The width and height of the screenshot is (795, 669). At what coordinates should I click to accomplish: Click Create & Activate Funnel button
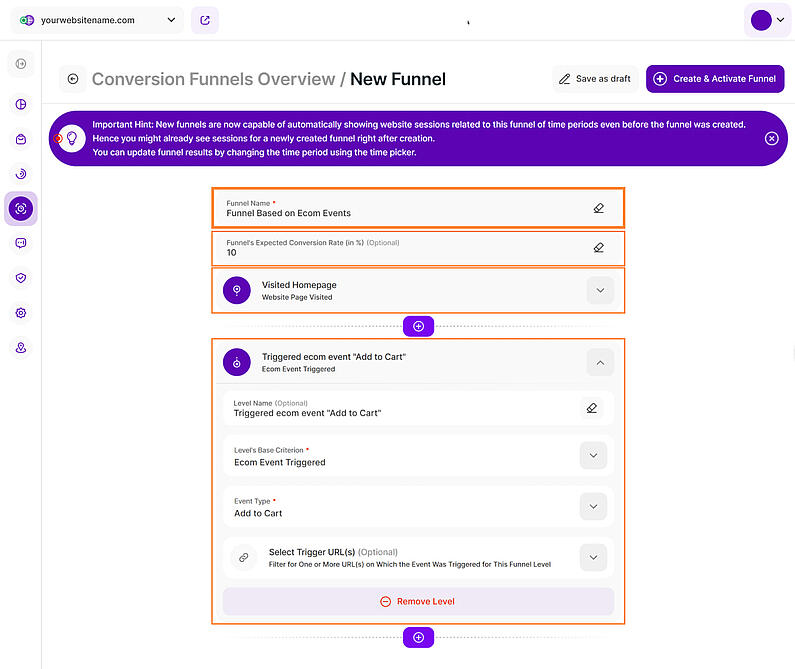(x=715, y=79)
